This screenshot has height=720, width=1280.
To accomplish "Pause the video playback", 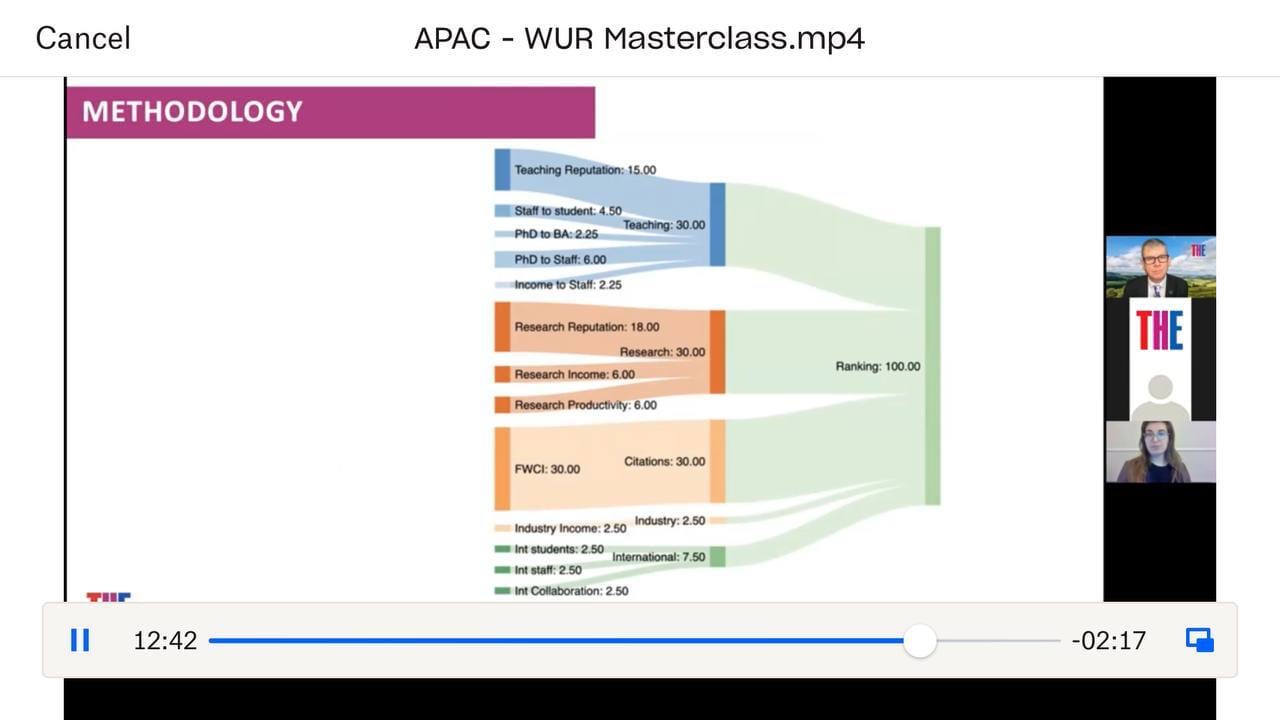I will pyautogui.click(x=80, y=640).
